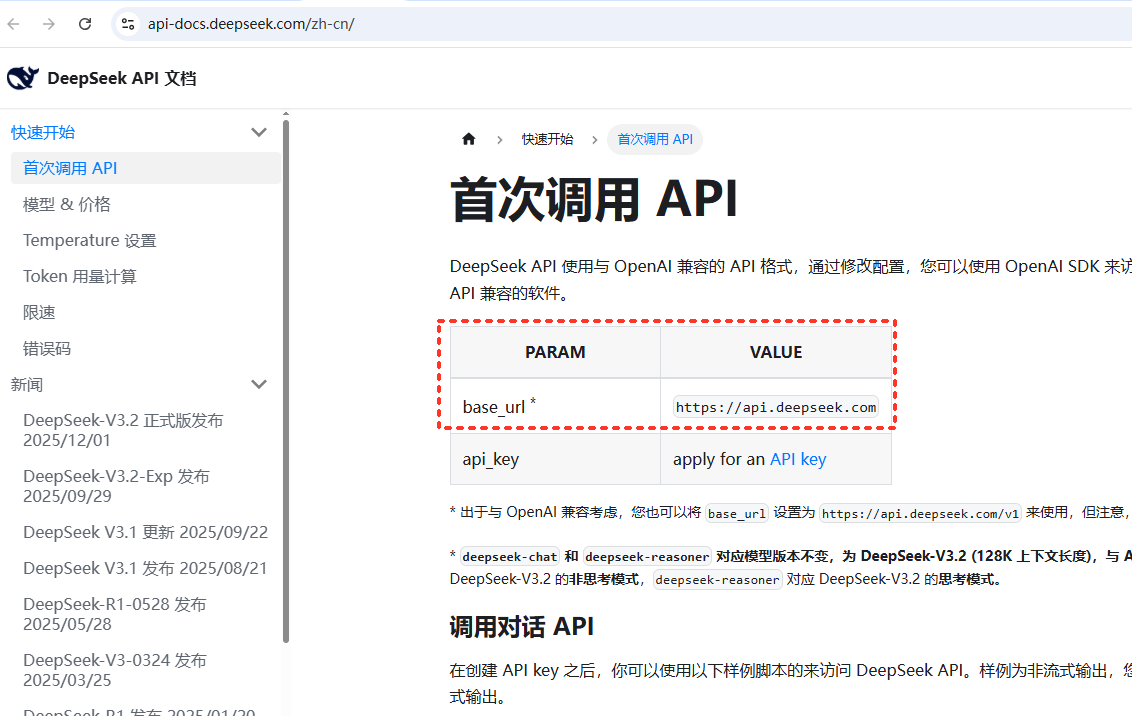1132x716 pixels.
Task: Click the home icon in breadcrumb
Action: click(x=468, y=139)
